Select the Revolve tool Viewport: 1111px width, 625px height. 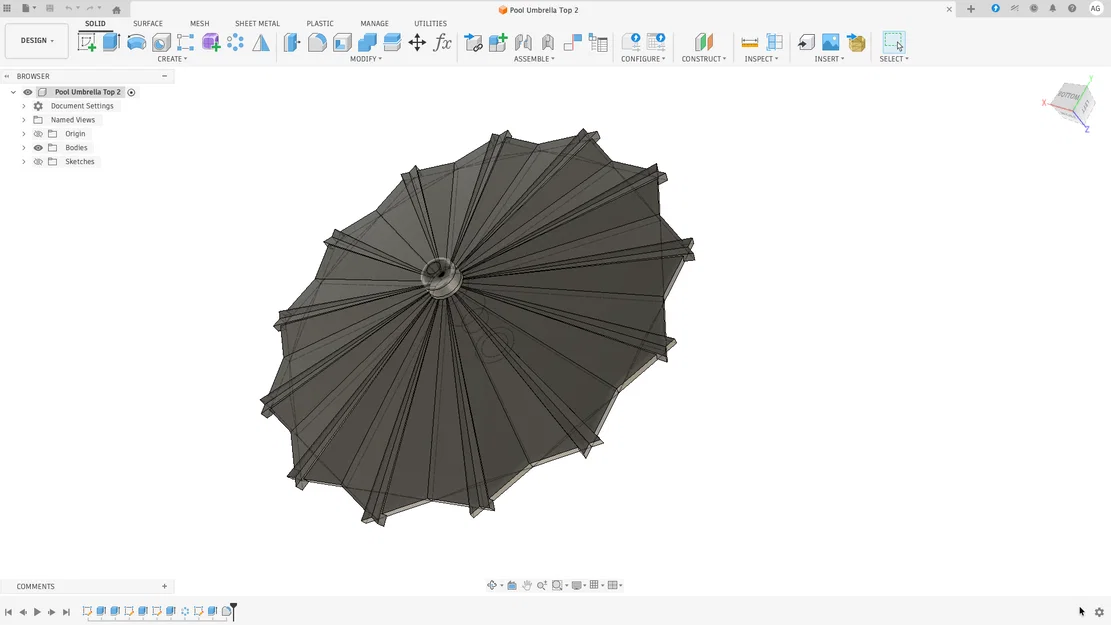pyautogui.click(x=136, y=42)
